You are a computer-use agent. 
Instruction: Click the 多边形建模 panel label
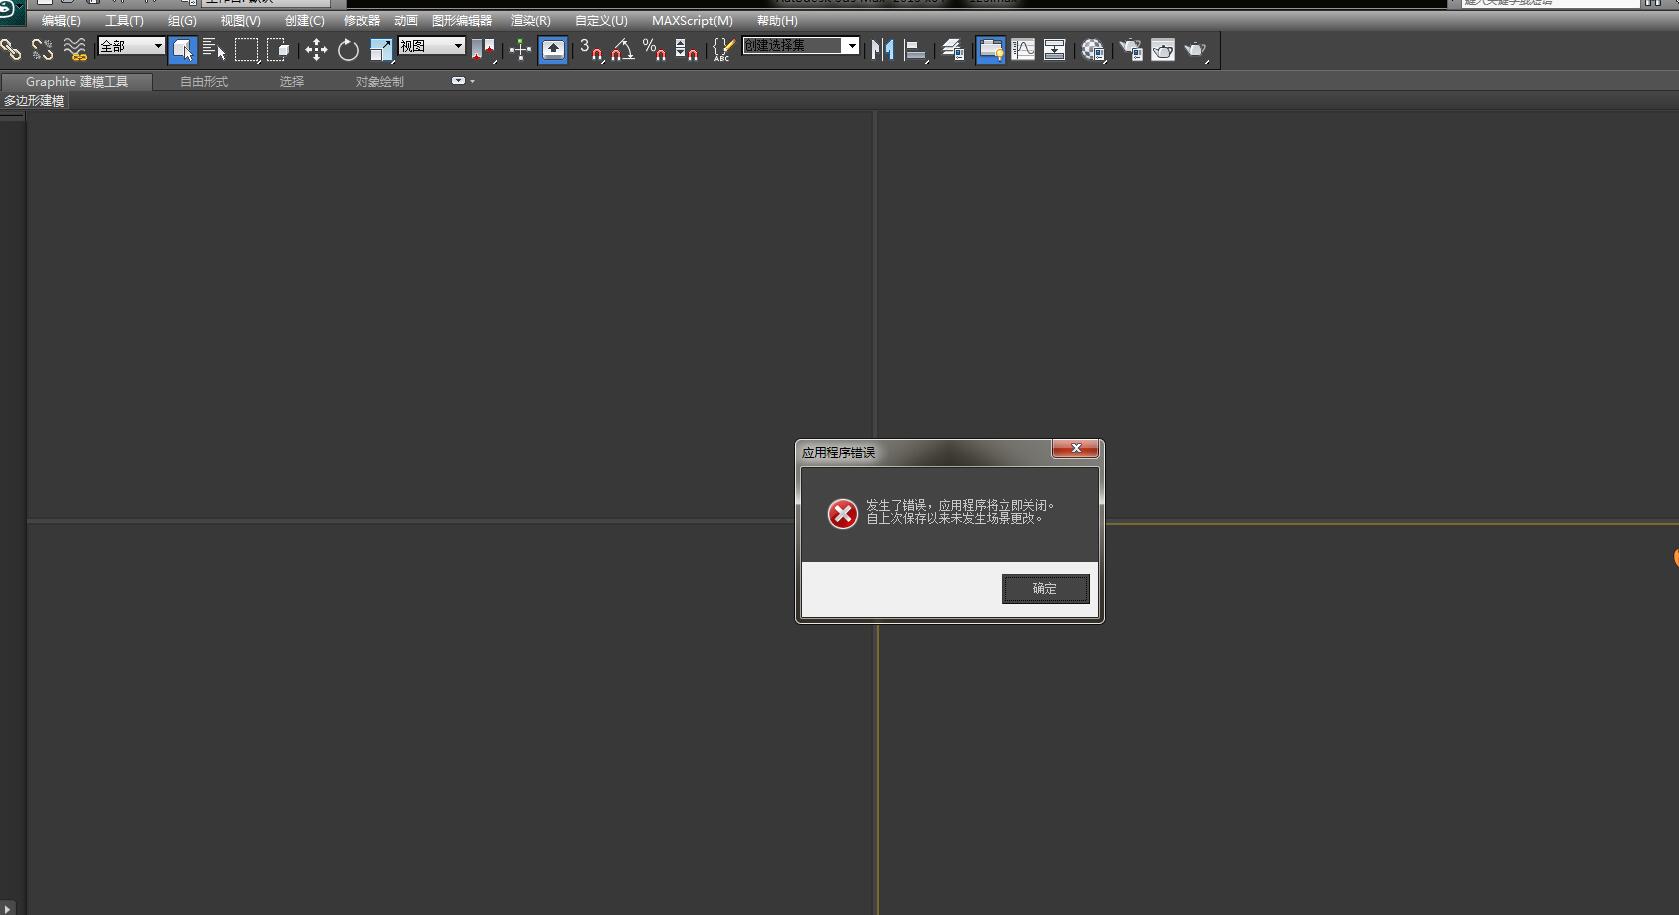tap(34, 101)
